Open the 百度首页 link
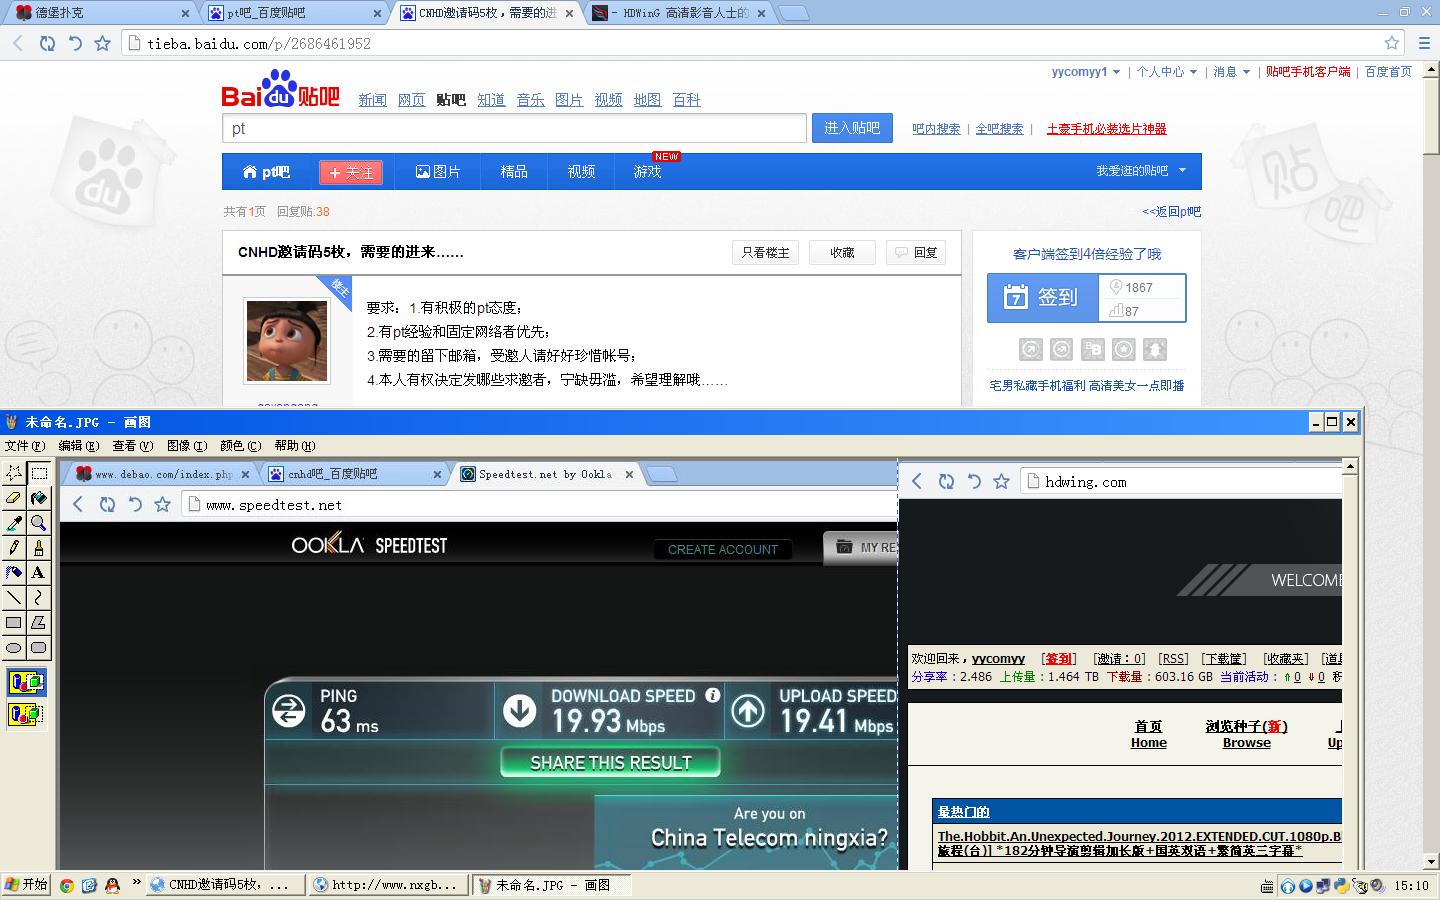This screenshot has height=900, width=1440. (x=1388, y=72)
